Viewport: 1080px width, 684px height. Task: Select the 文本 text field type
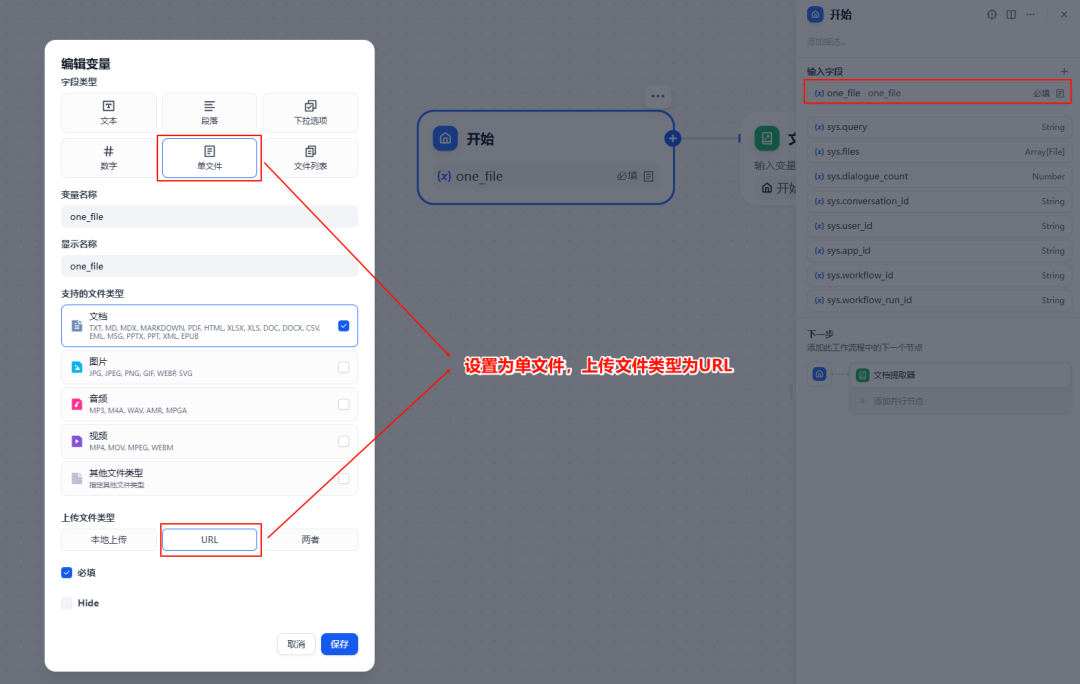tap(109, 112)
